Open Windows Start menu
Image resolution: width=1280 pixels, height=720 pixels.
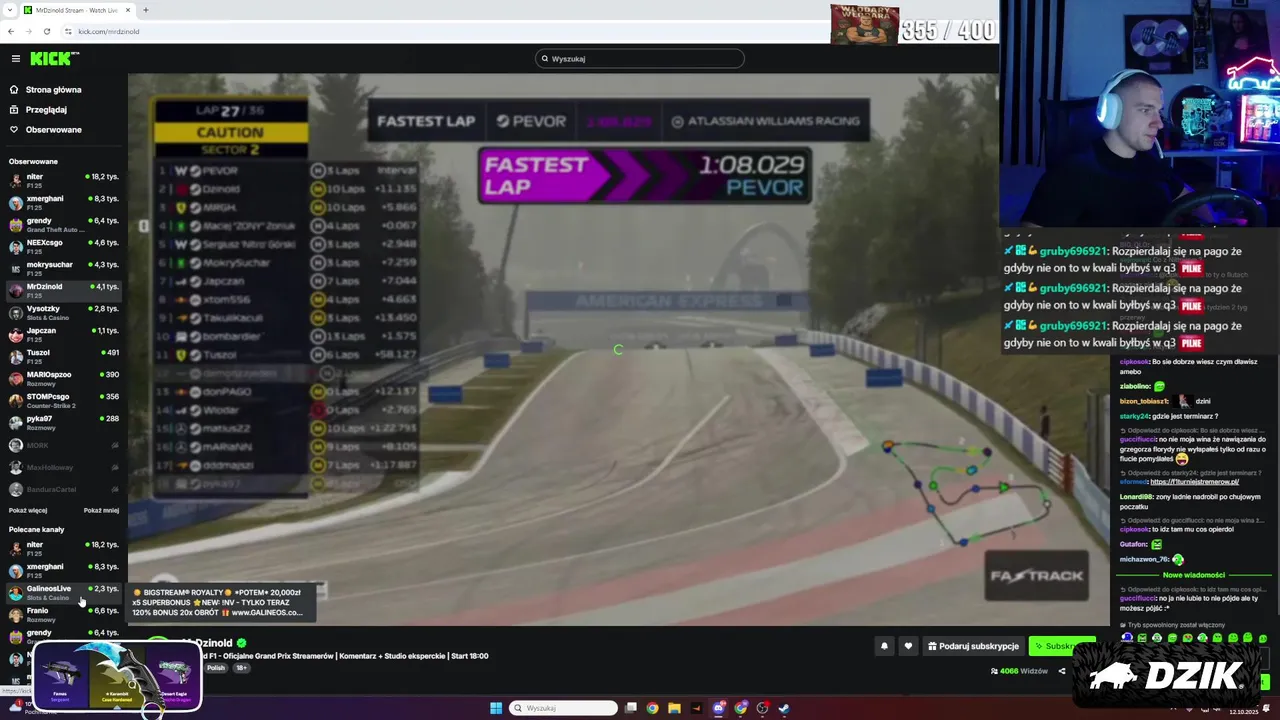495,708
